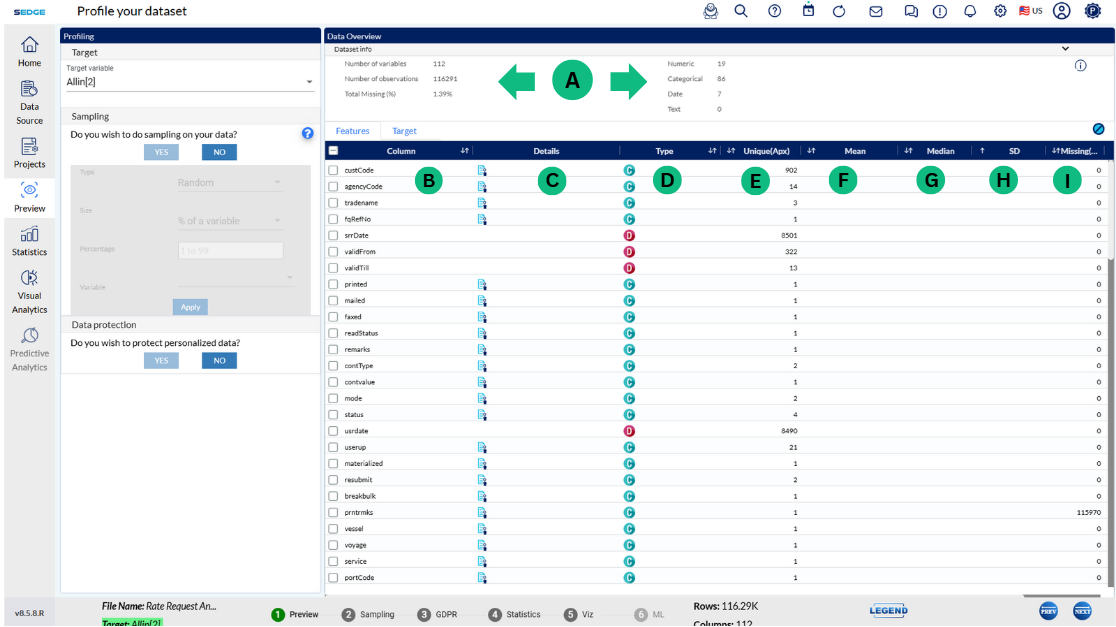Image resolution: width=1116 pixels, height=627 pixels.
Task: Open notifications bell icon
Action: [x=969, y=11]
